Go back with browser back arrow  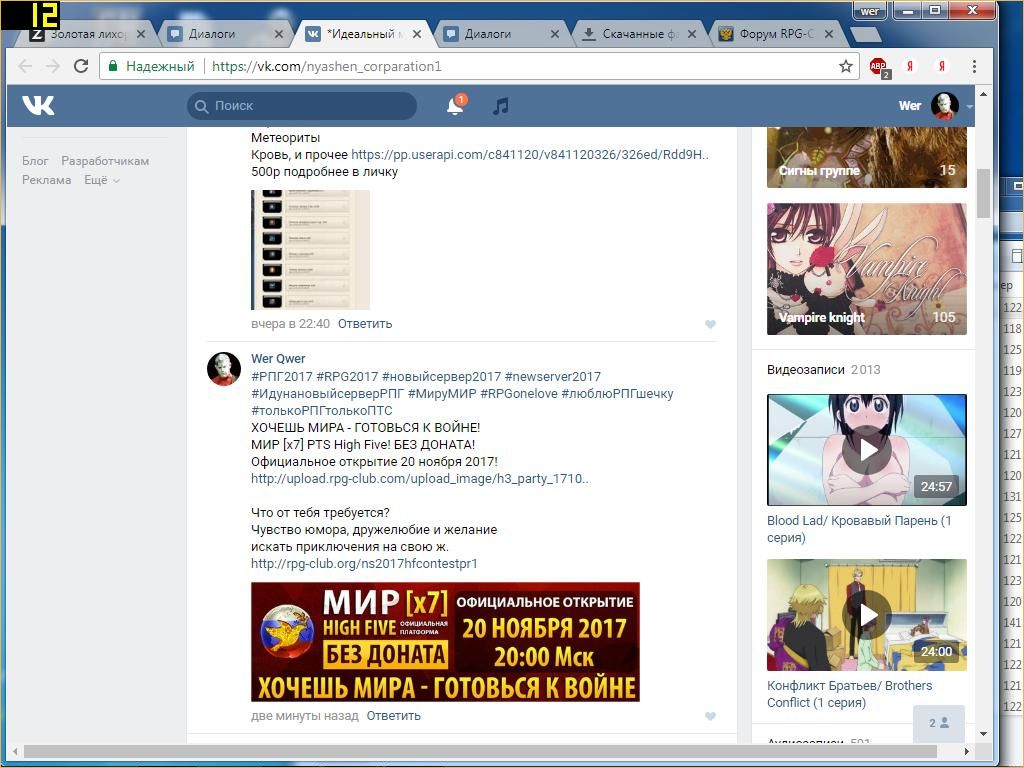tap(25, 66)
